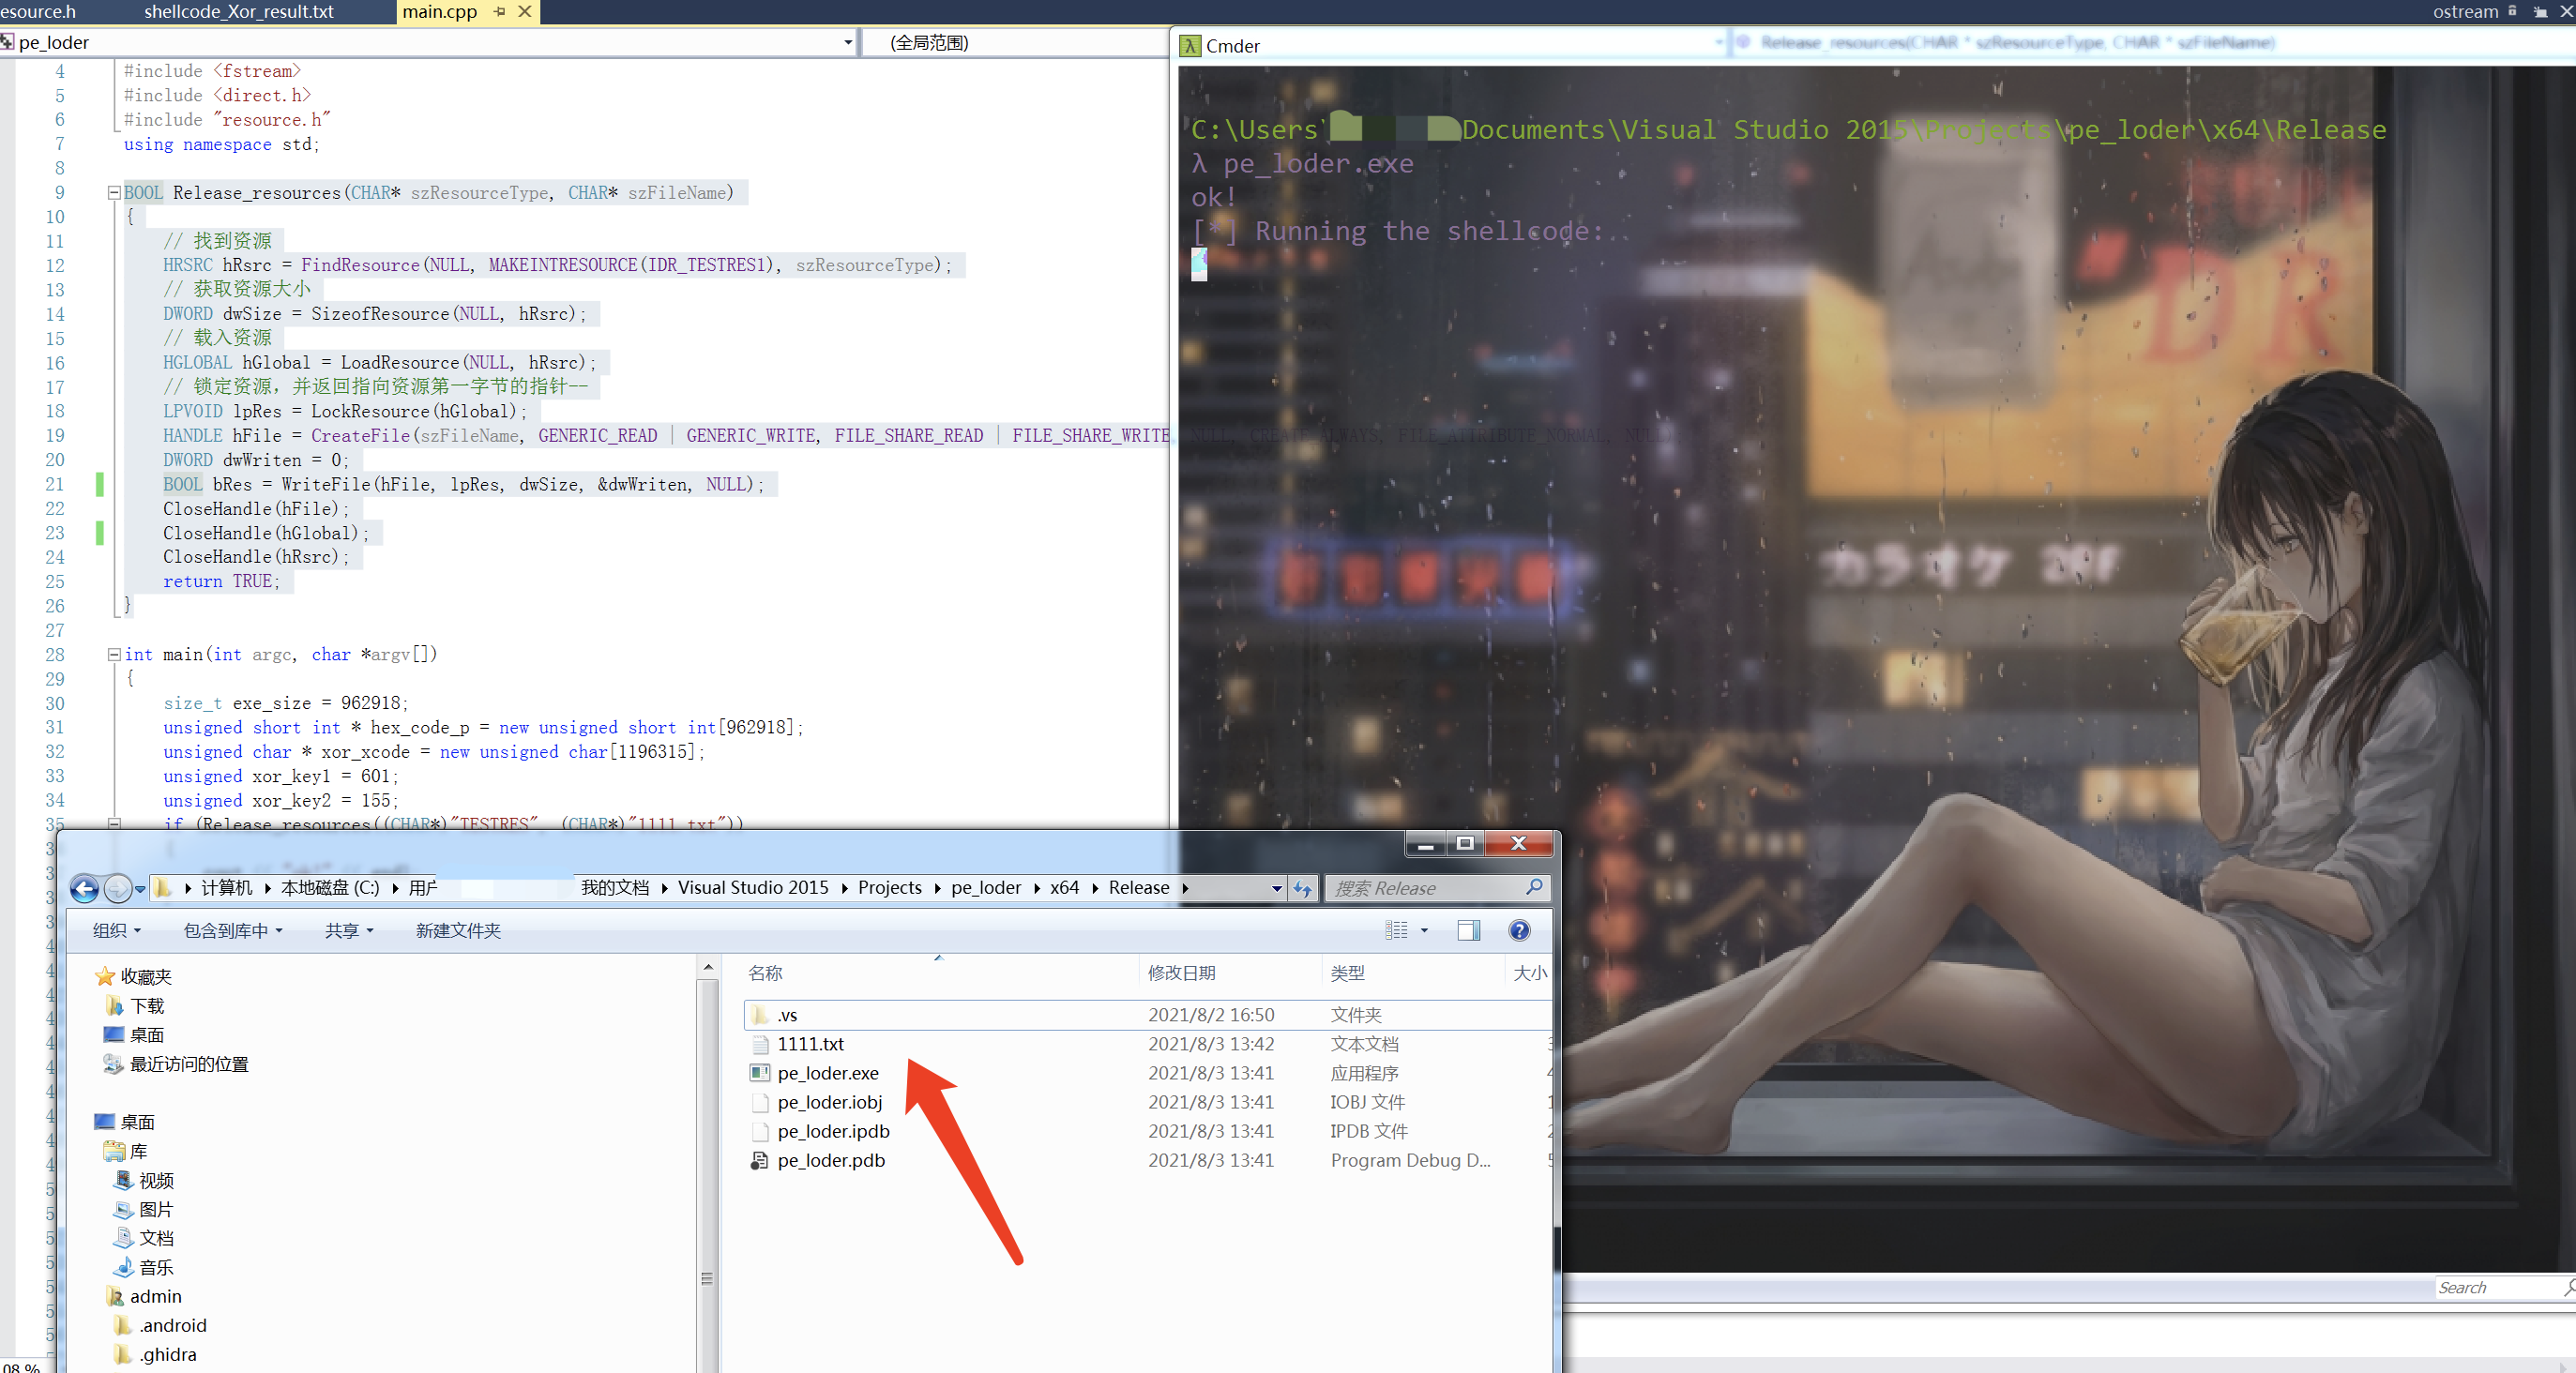Toggle the pin on the main.cpp tab
Viewport: 2576px width, 1373px height.
(499, 12)
